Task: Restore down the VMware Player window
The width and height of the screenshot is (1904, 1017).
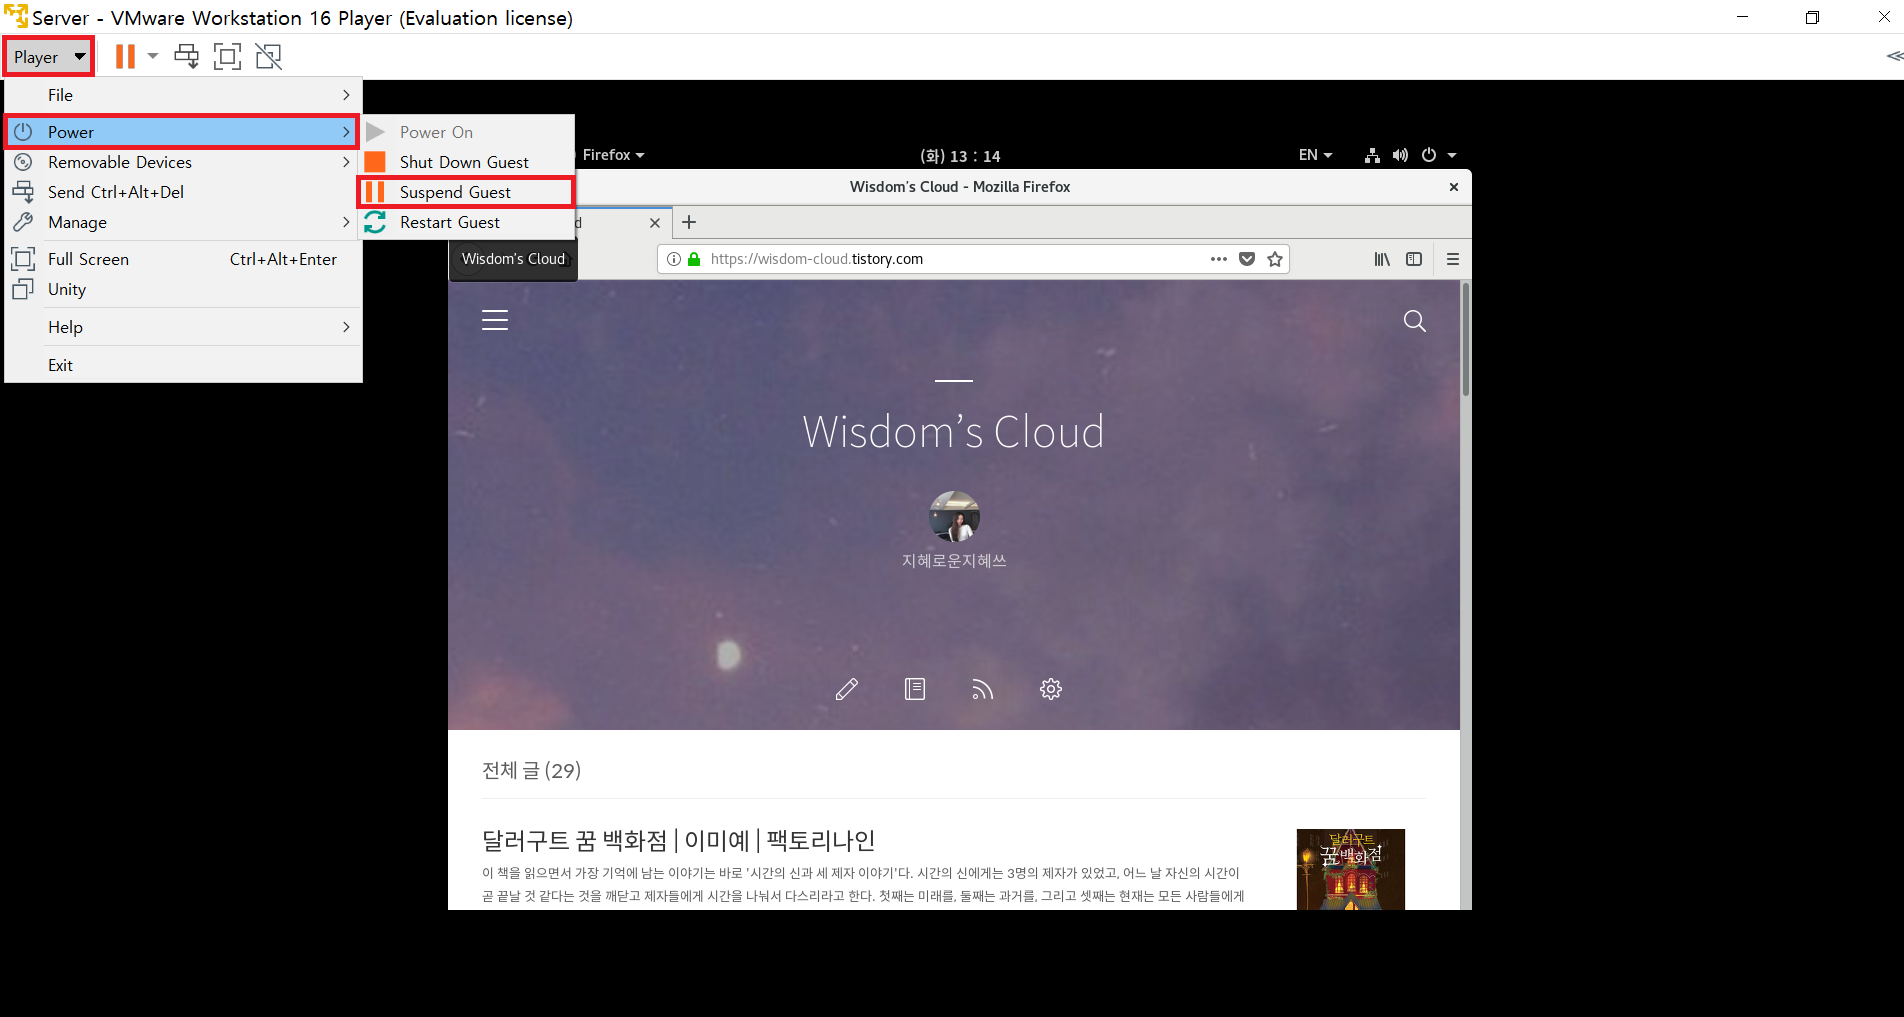Action: pyautogui.click(x=1813, y=17)
